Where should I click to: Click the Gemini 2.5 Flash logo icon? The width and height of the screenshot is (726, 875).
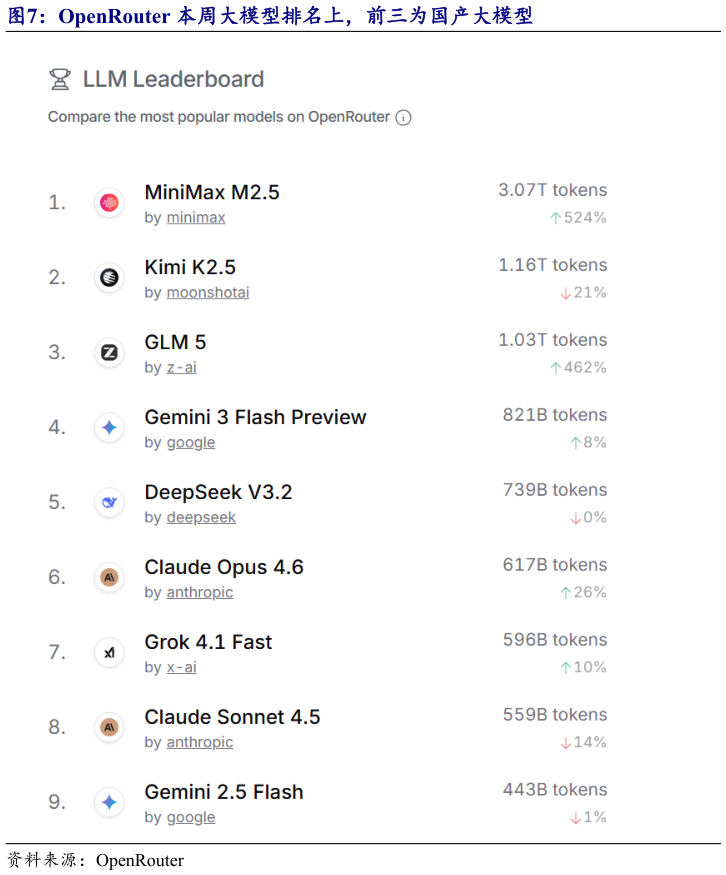pyautogui.click(x=109, y=803)
